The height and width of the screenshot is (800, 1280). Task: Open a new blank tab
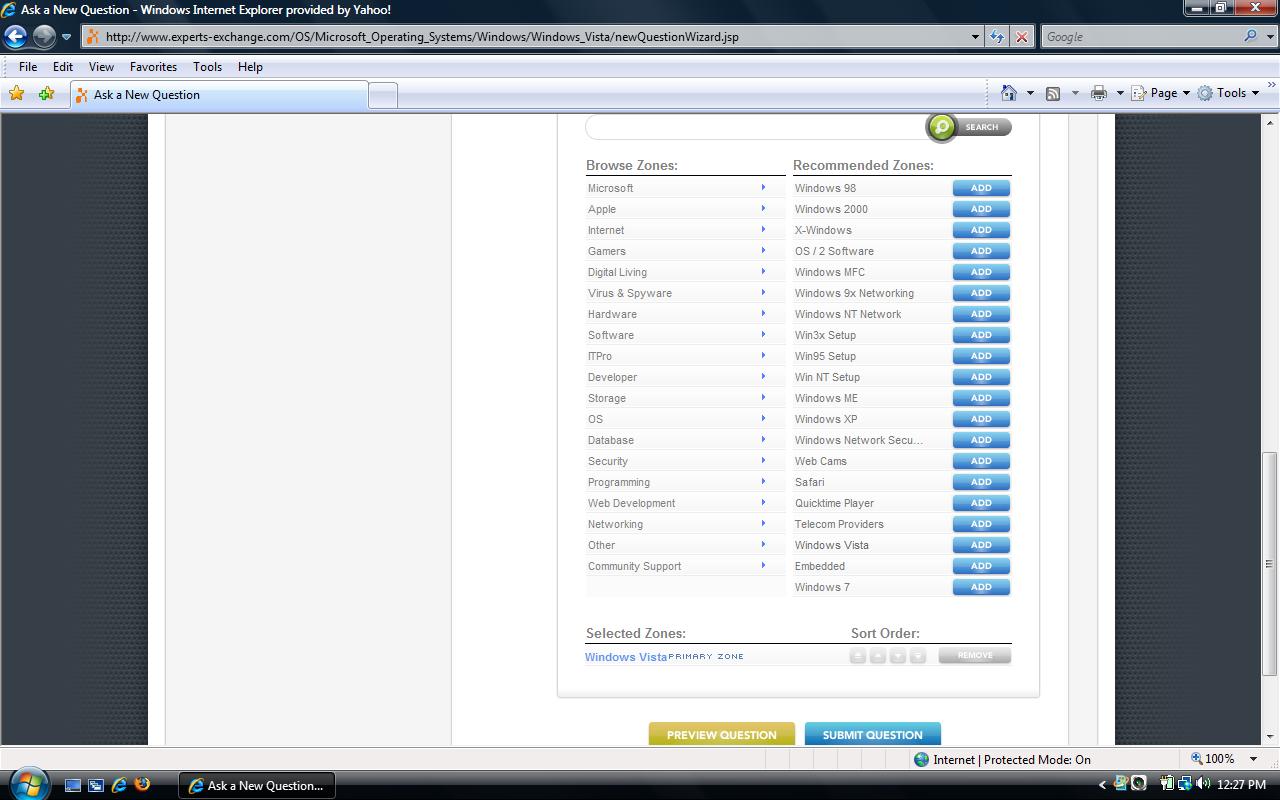pos(383,95)
